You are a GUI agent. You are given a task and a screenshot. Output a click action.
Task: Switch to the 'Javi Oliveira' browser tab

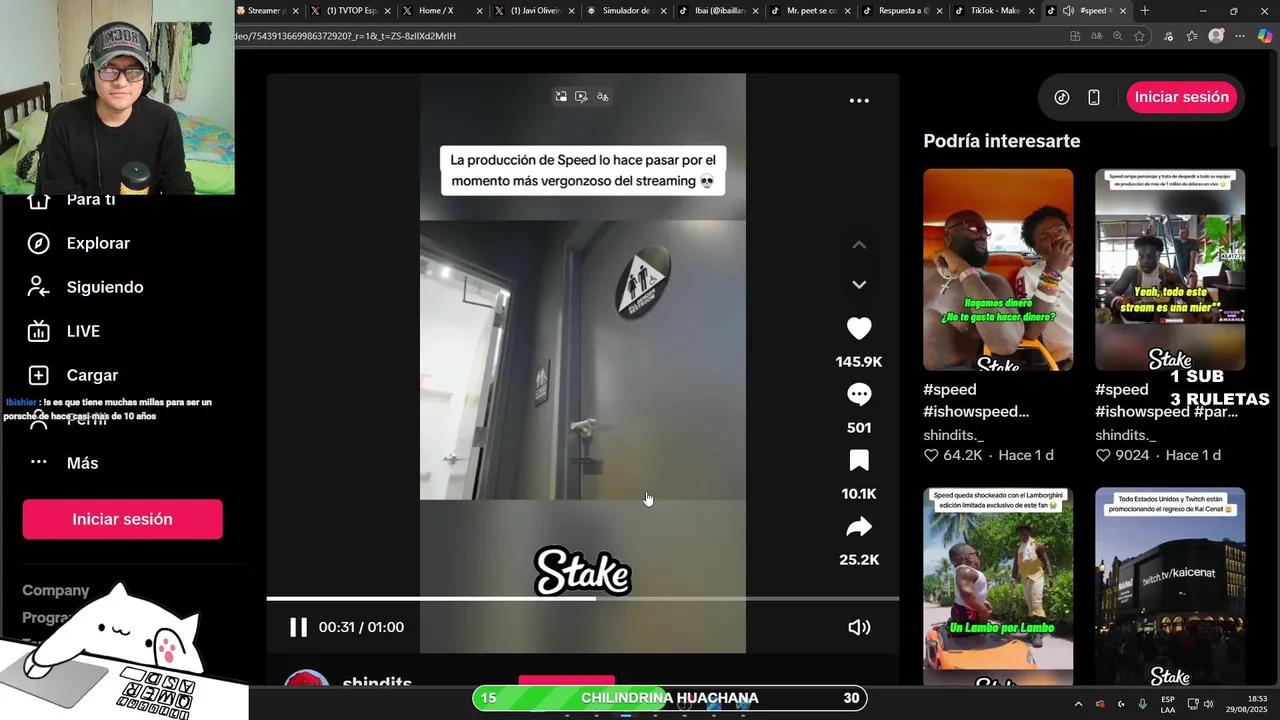535,11
